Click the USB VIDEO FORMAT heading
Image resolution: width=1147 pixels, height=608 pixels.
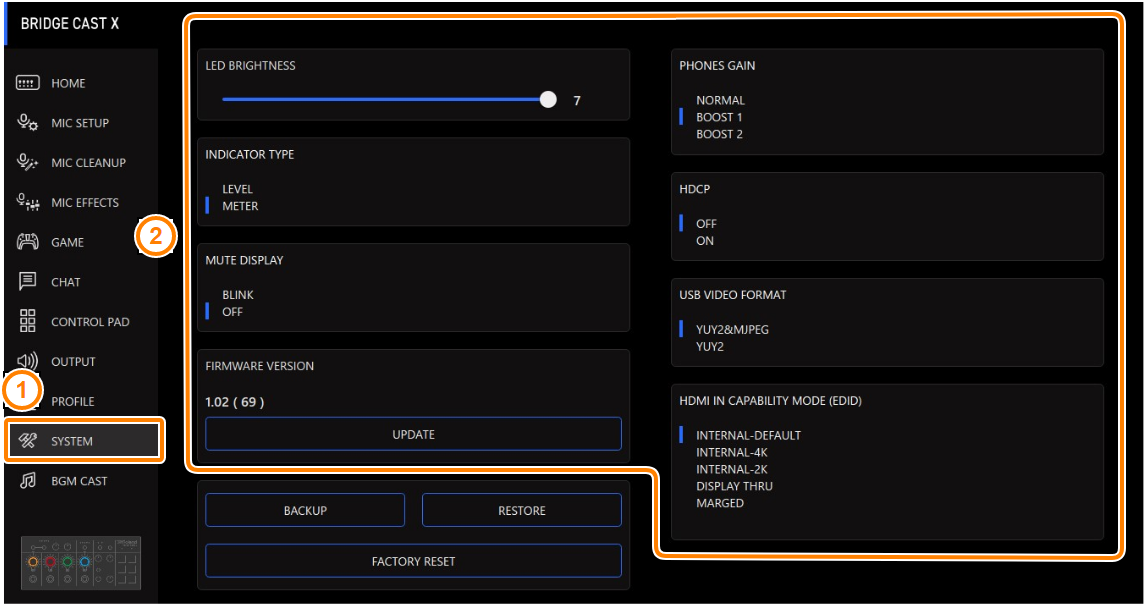(732, 295)
